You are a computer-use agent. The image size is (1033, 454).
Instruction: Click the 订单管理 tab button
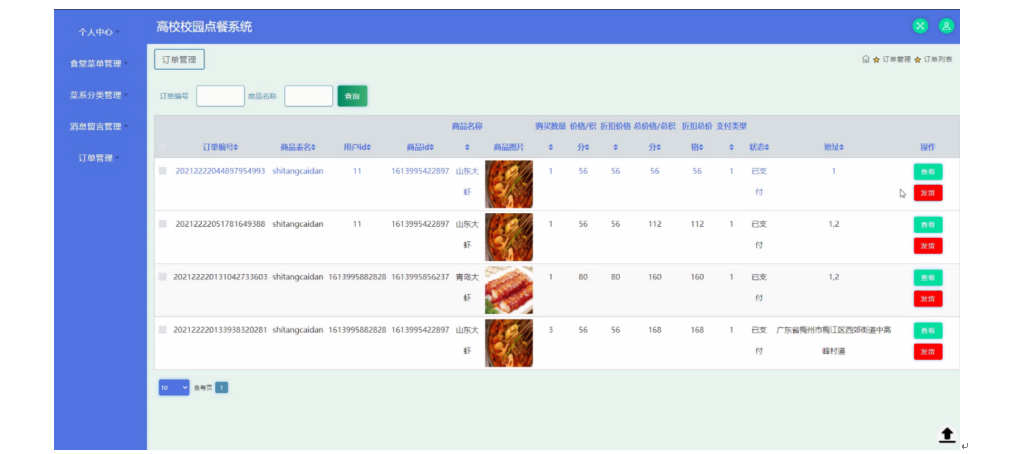click(x=179, y=59)
